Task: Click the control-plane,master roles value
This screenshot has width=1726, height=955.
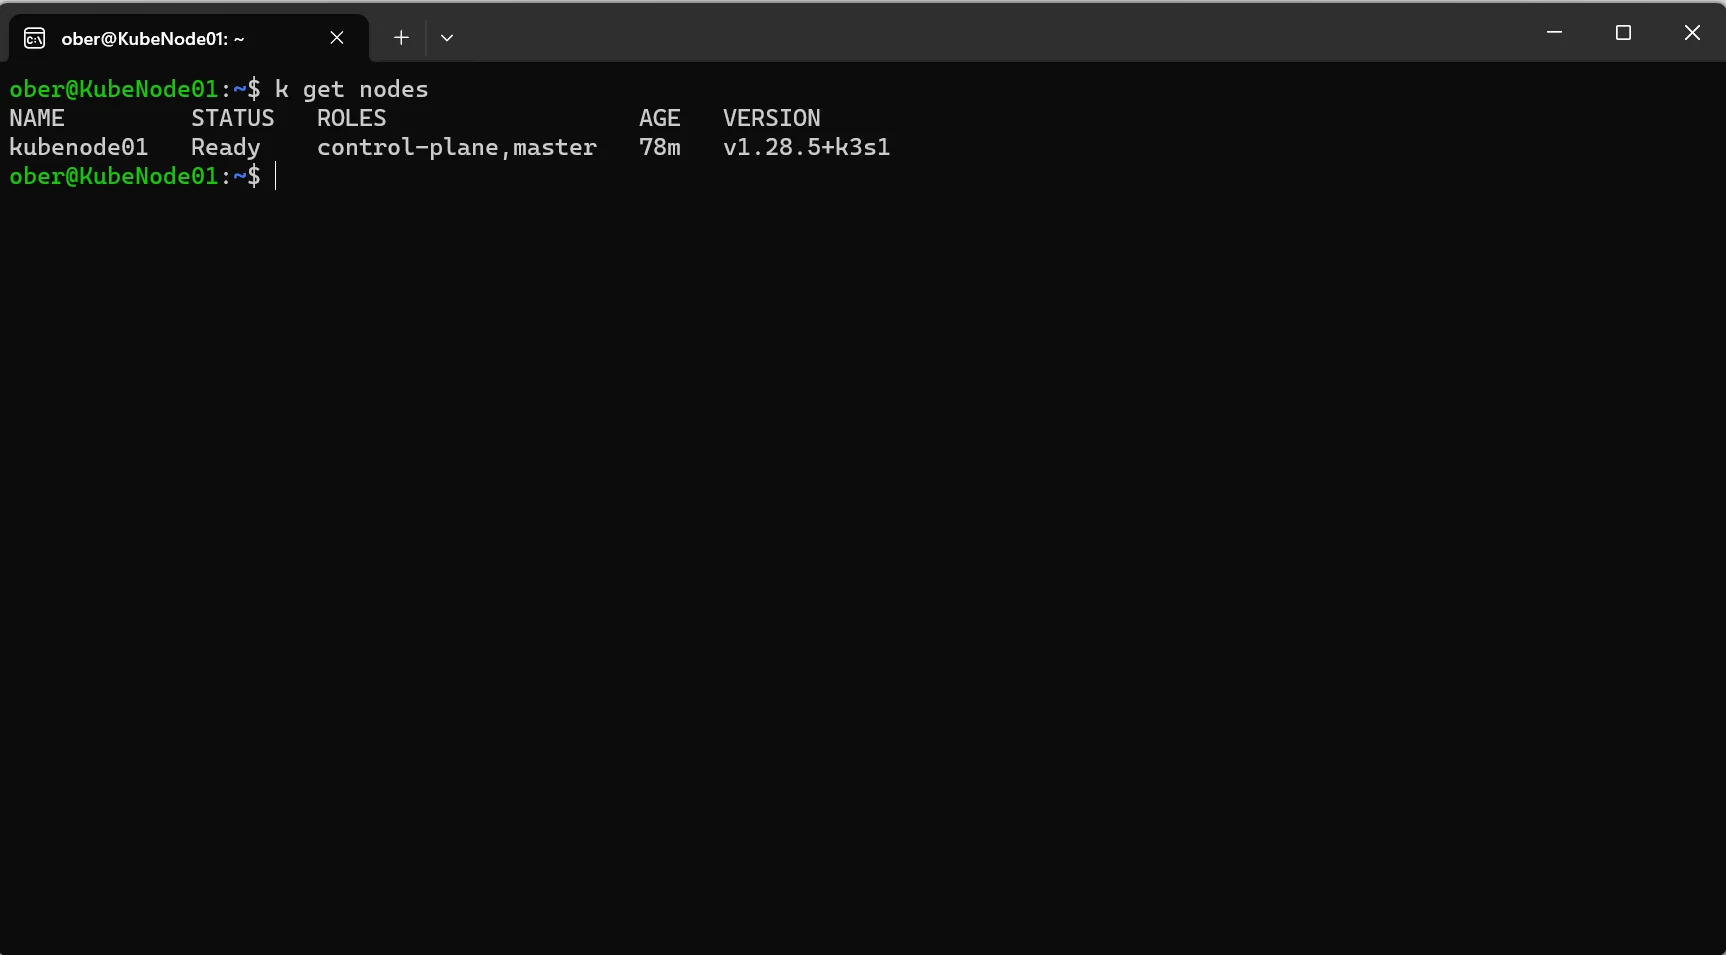Action: pos(457,147)
